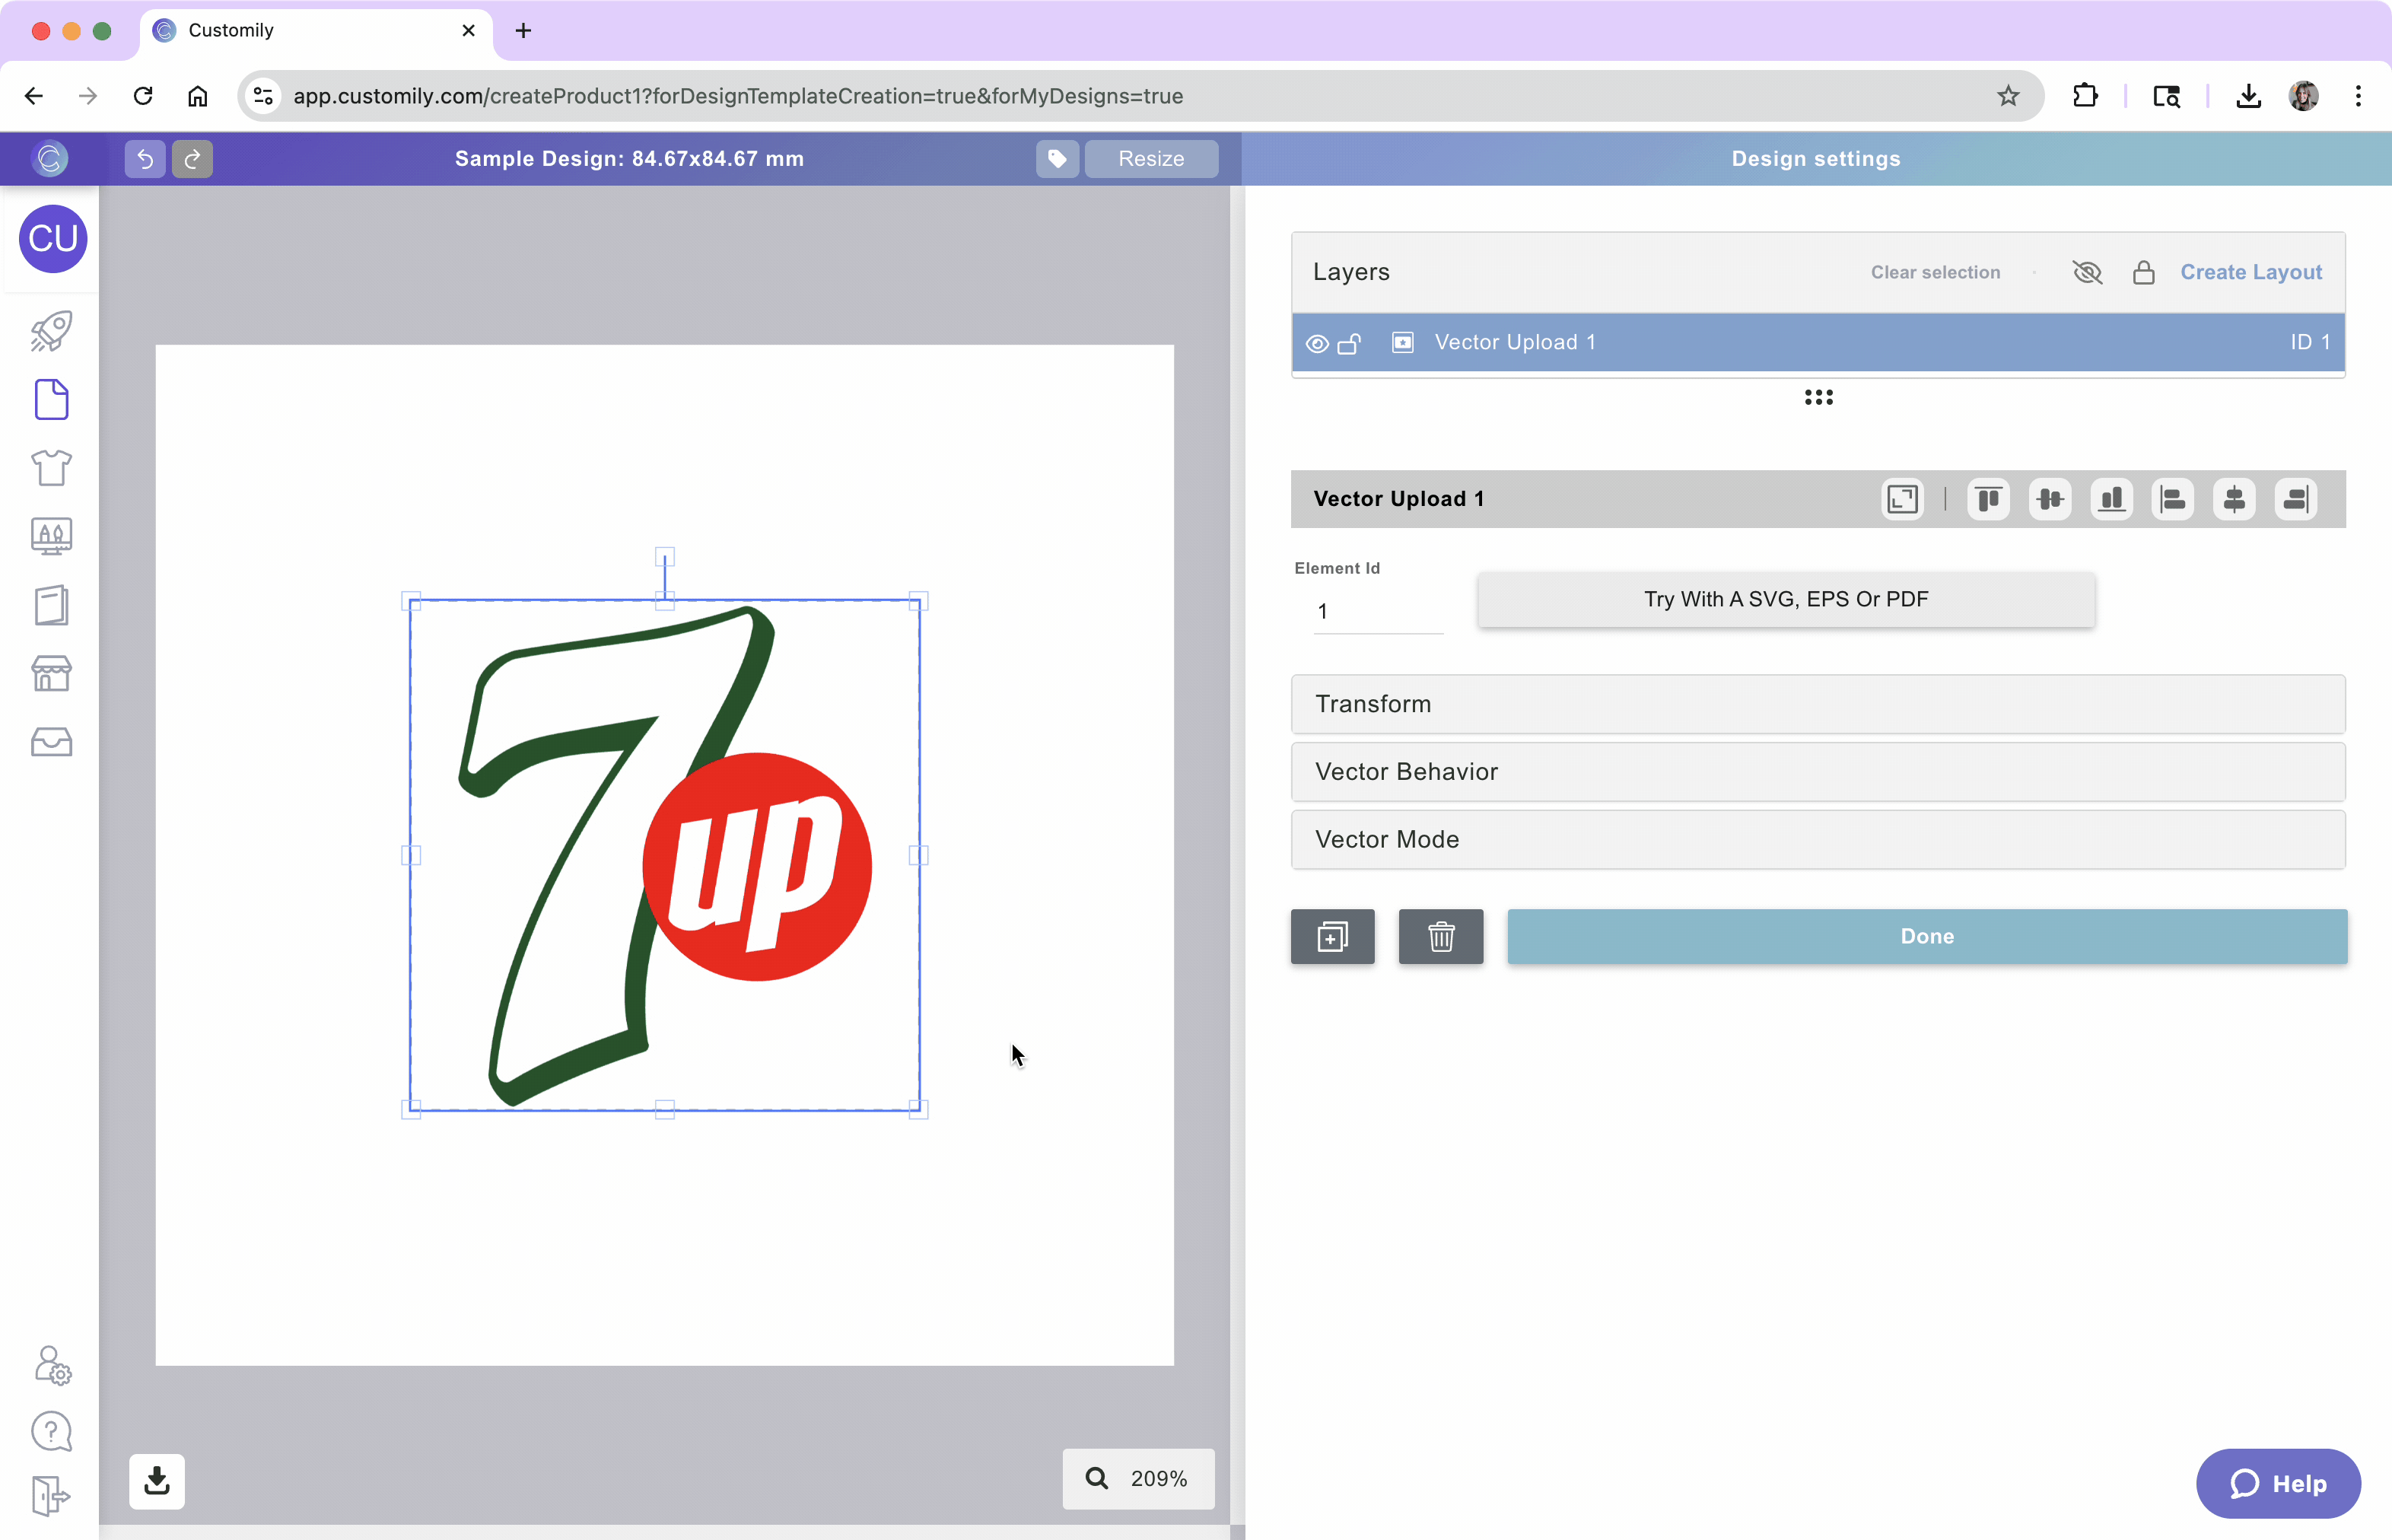2392x1540 pixels.
Task: Select the Customily browser tab
Action: point(315,31)
